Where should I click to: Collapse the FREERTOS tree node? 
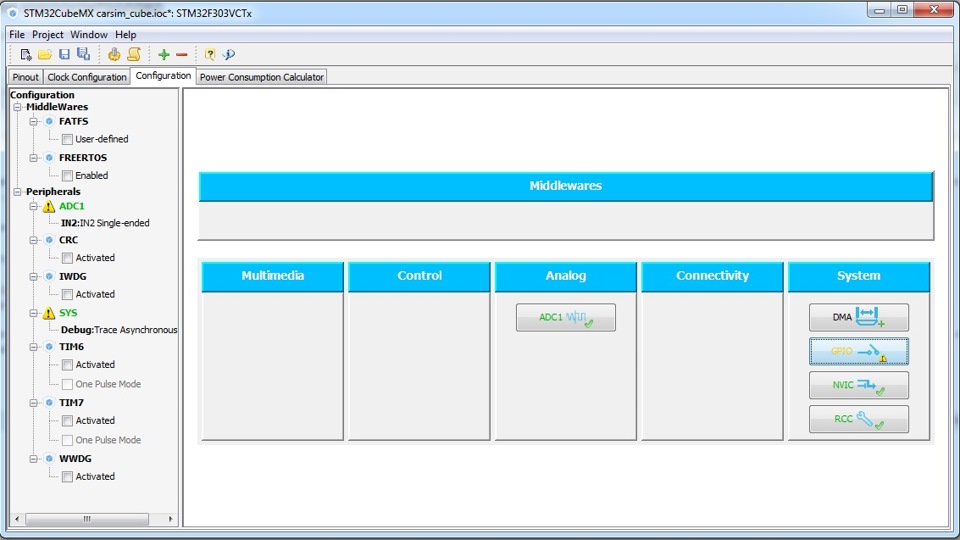click(34, 157)
